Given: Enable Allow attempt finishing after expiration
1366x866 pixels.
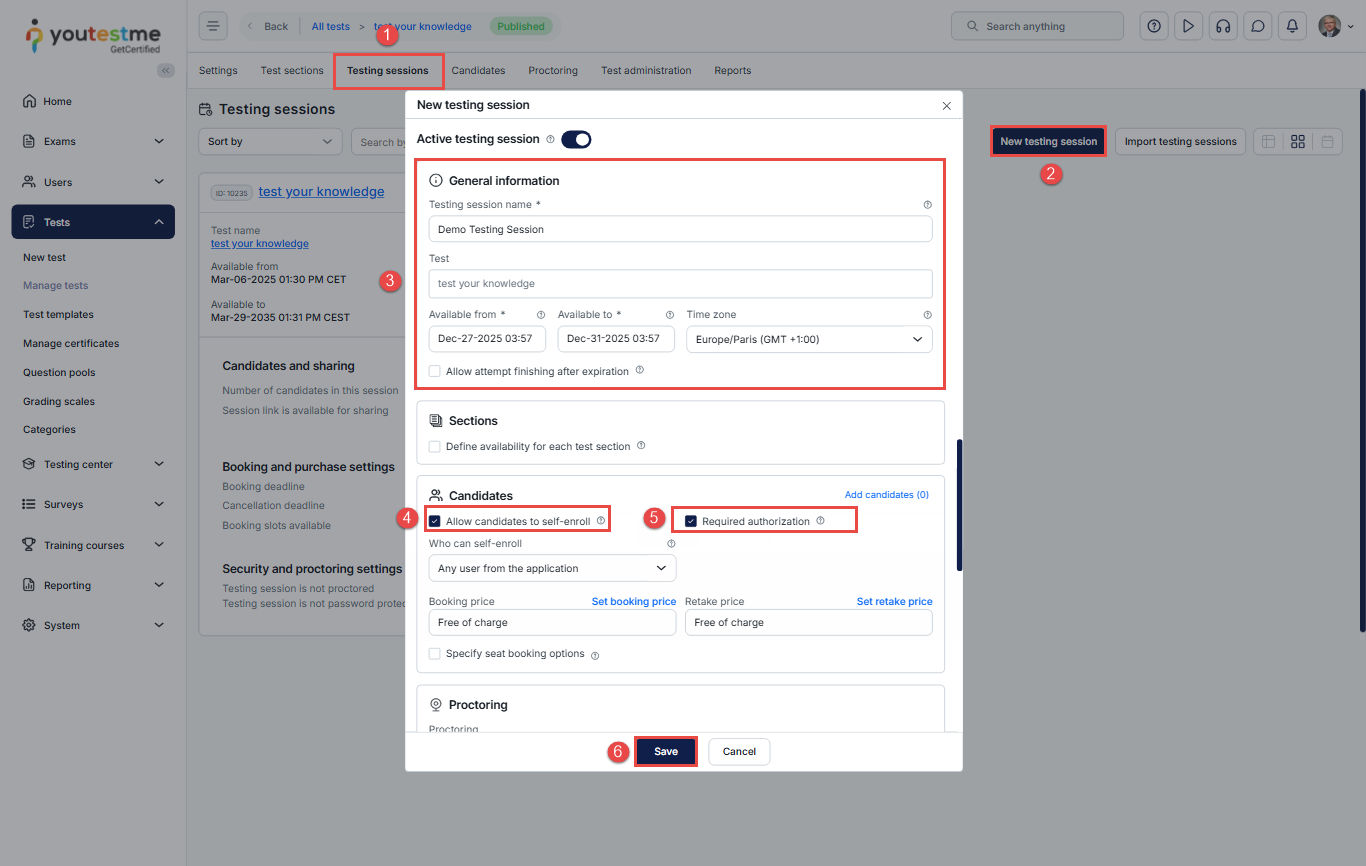Looking at the screenshot, I should coord(435,371).
